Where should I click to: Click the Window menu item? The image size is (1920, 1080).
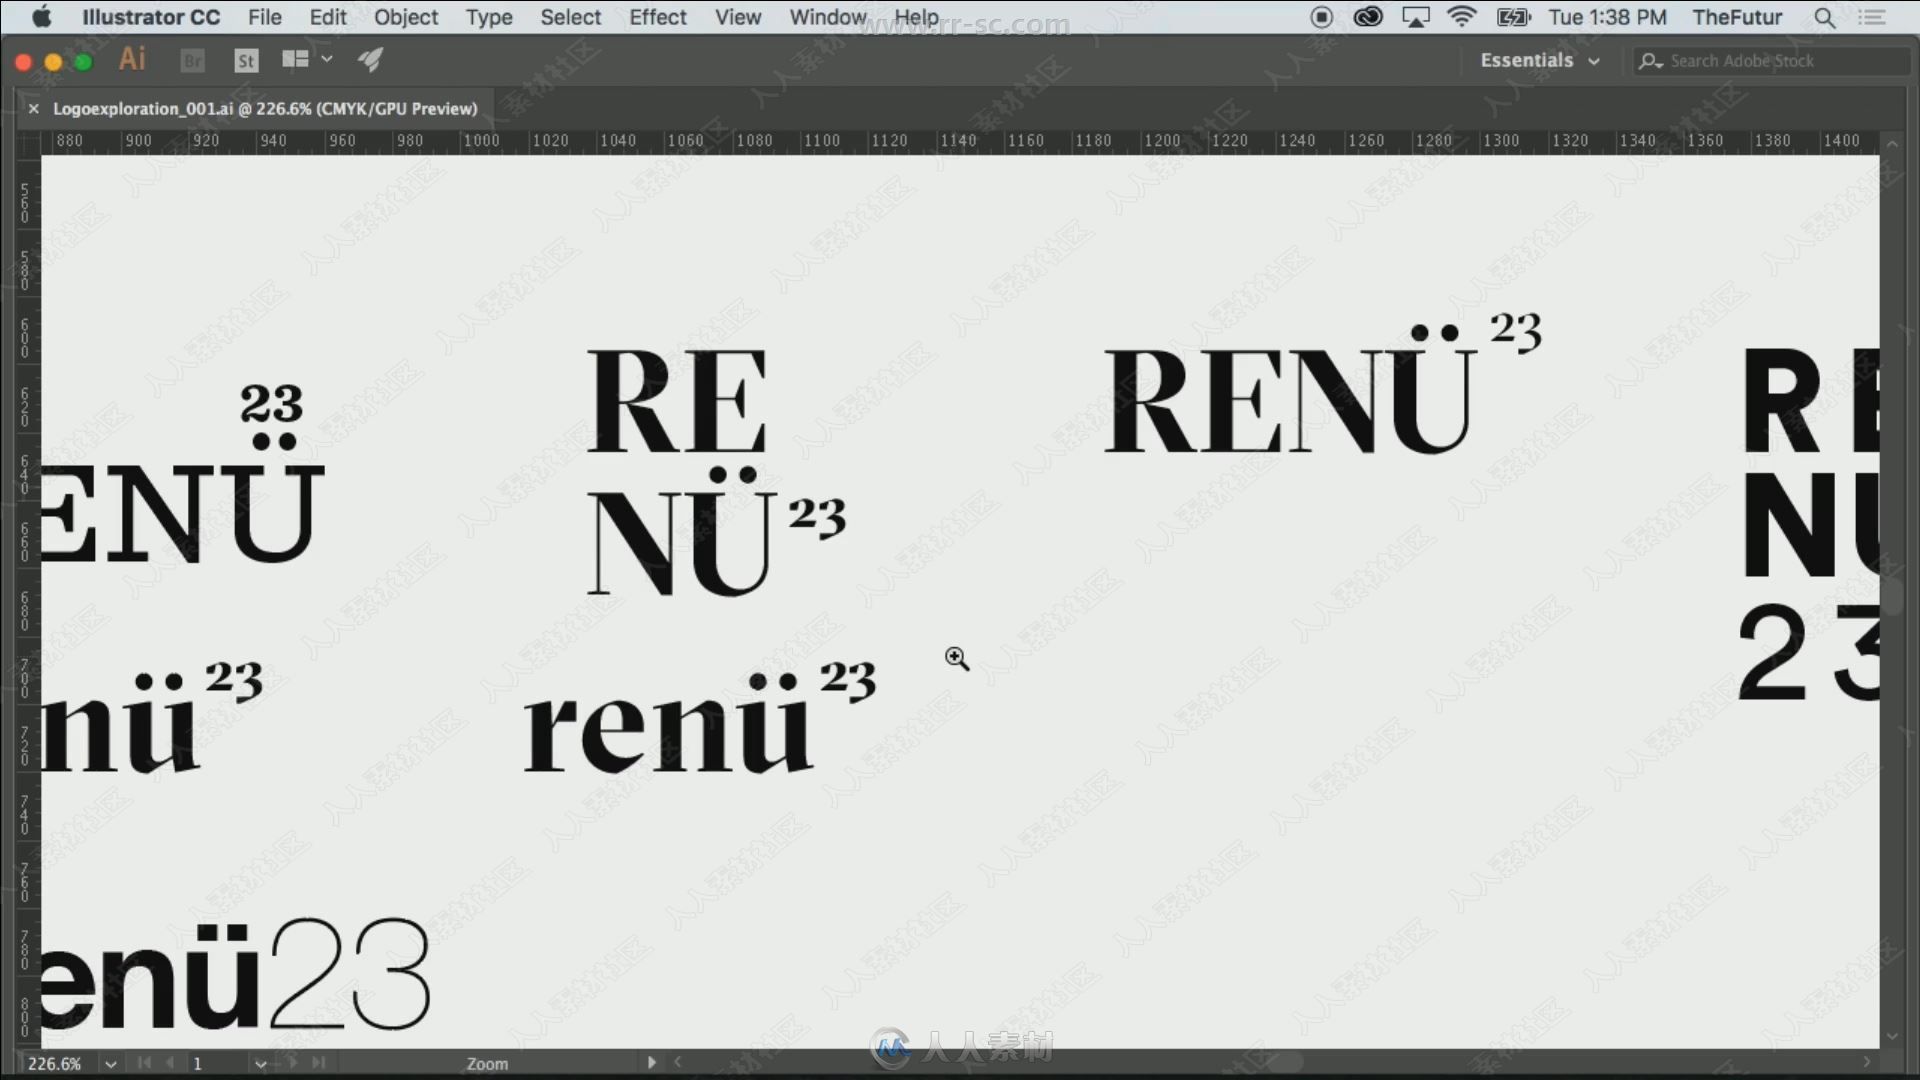point(825,17)
